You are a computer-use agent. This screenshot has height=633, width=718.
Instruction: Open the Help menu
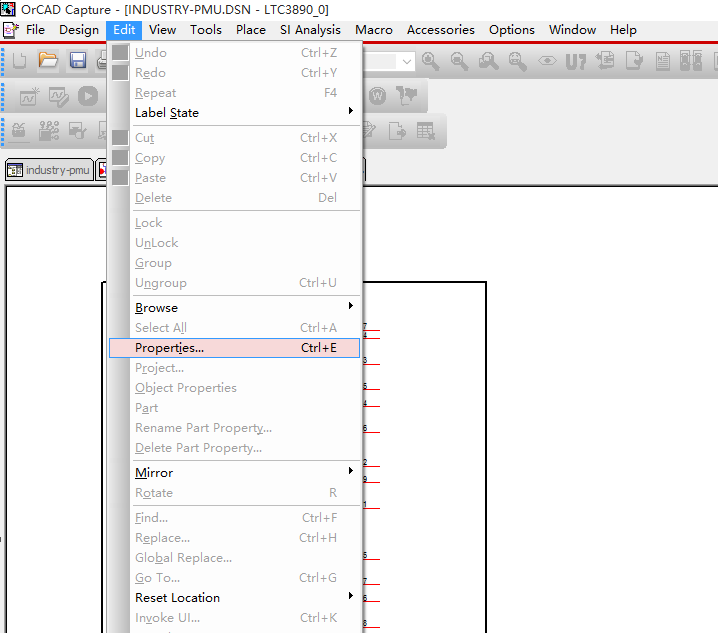623,30
